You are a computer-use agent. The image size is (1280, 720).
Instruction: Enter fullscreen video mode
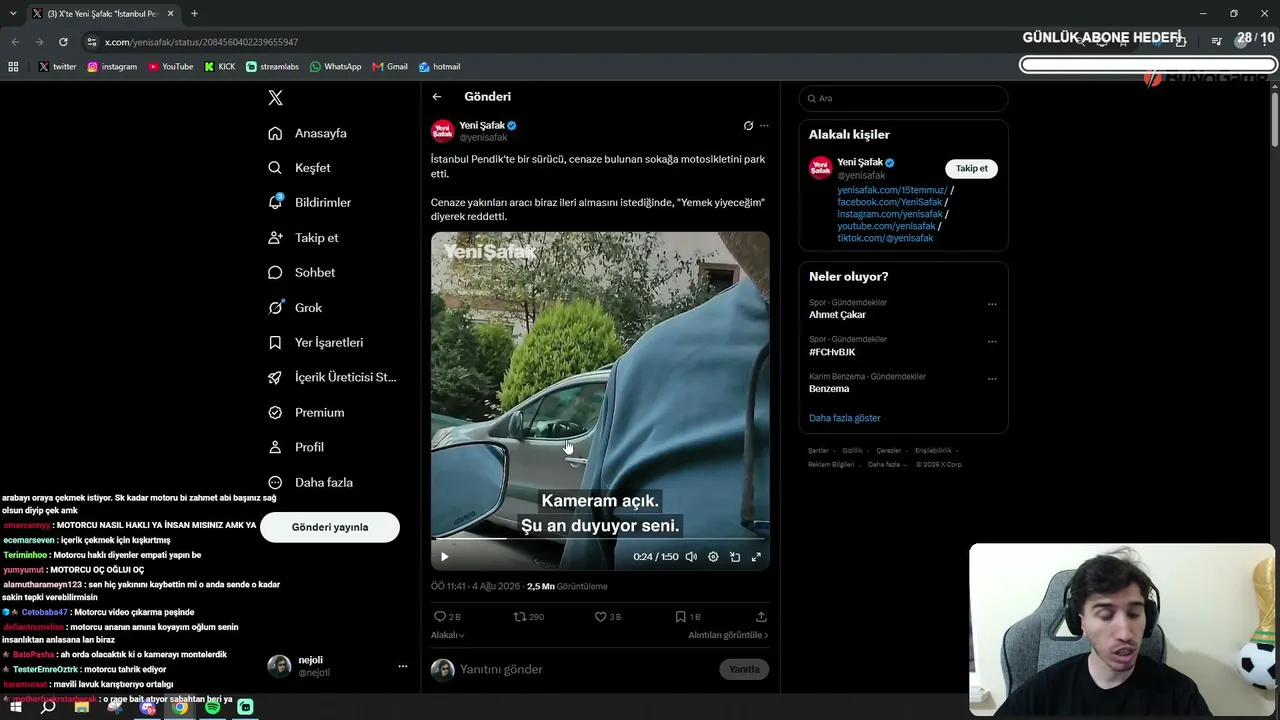(x=756, y=557)
